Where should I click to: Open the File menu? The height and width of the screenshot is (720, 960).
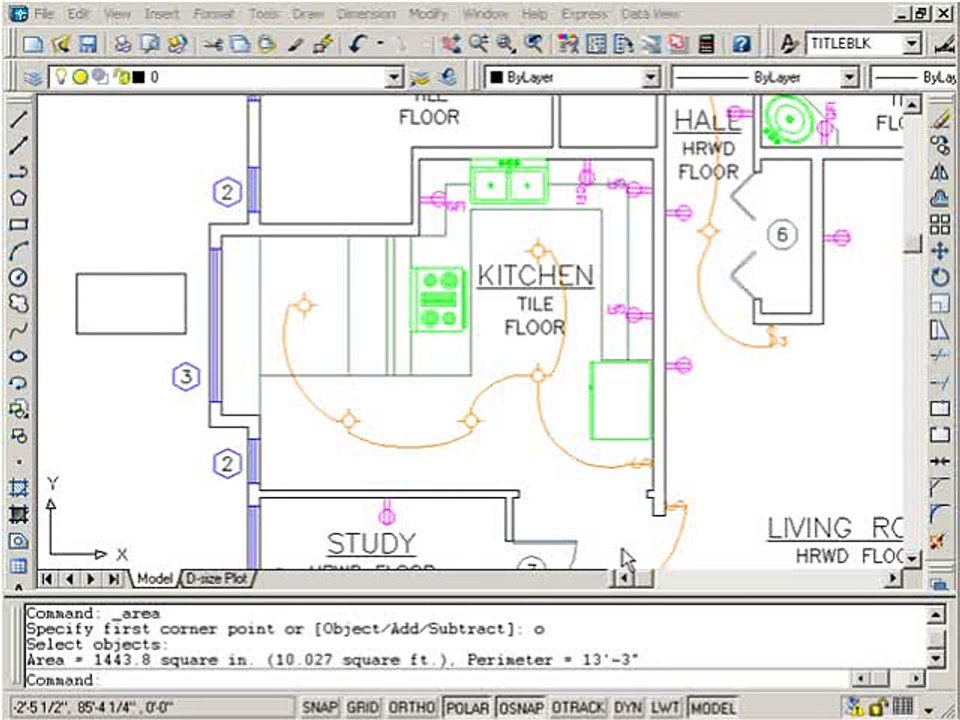(43, 13)
